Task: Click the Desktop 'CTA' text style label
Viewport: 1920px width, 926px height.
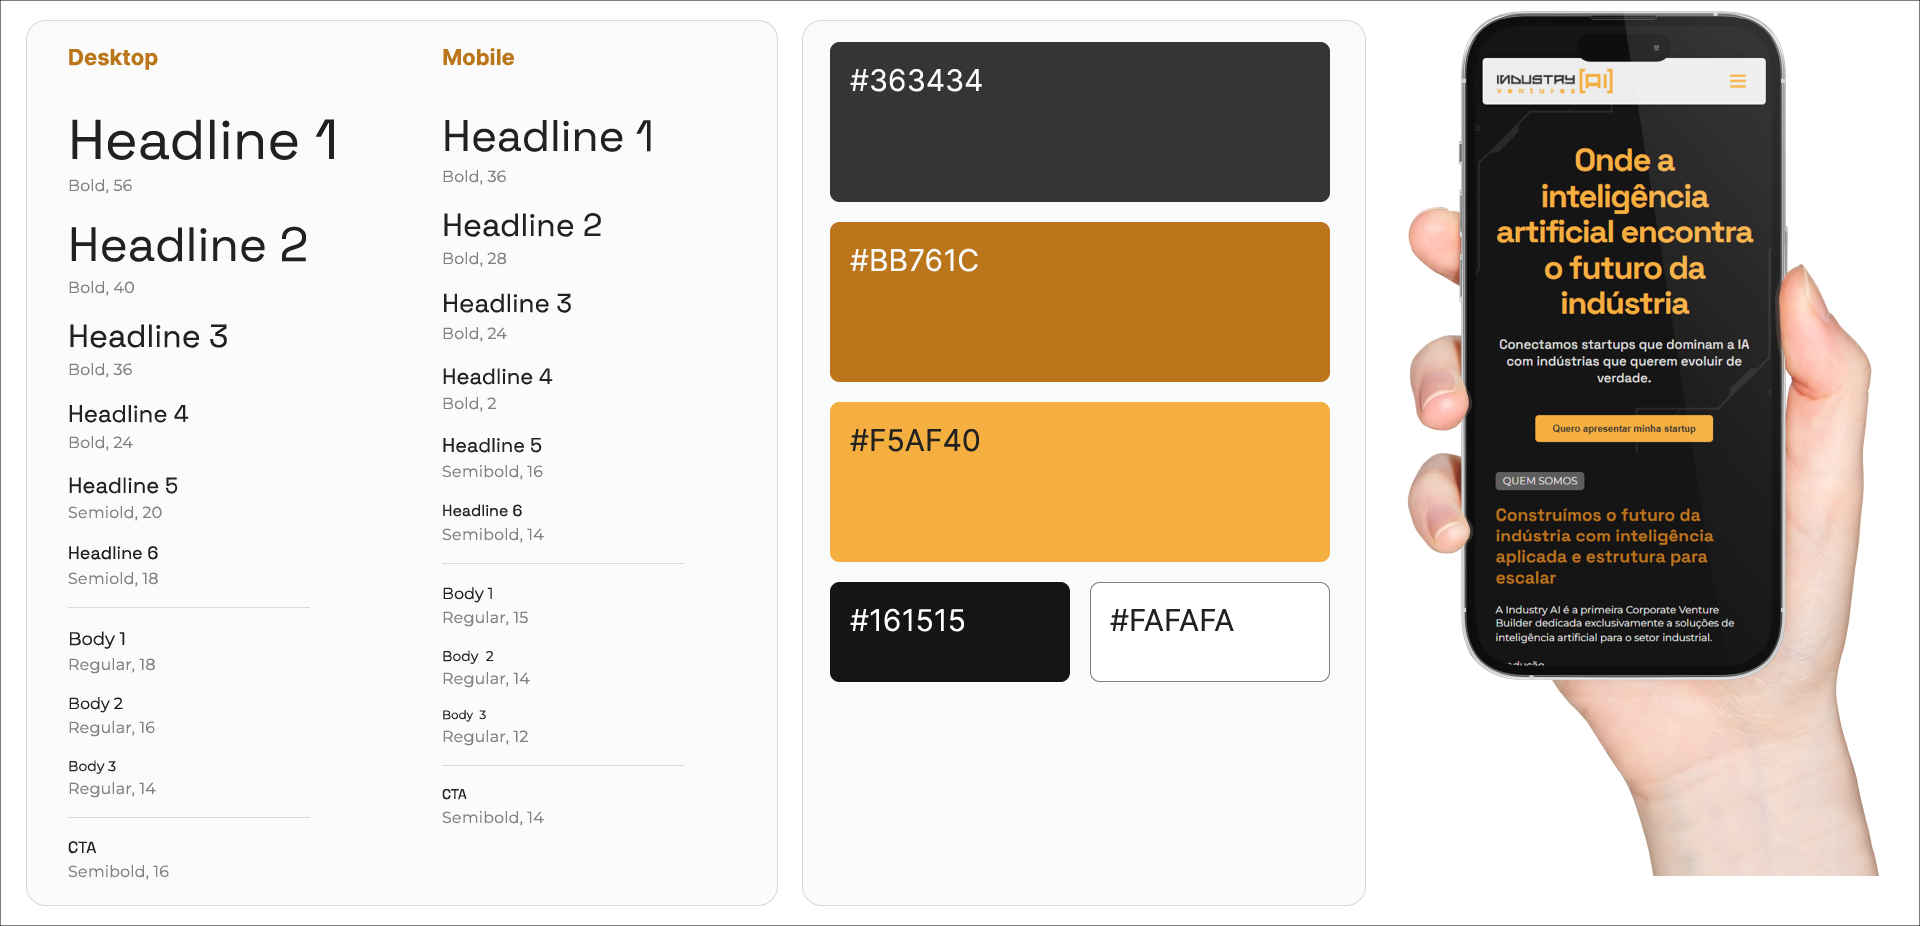Action: pyautogui.click(x=82, y=848)
